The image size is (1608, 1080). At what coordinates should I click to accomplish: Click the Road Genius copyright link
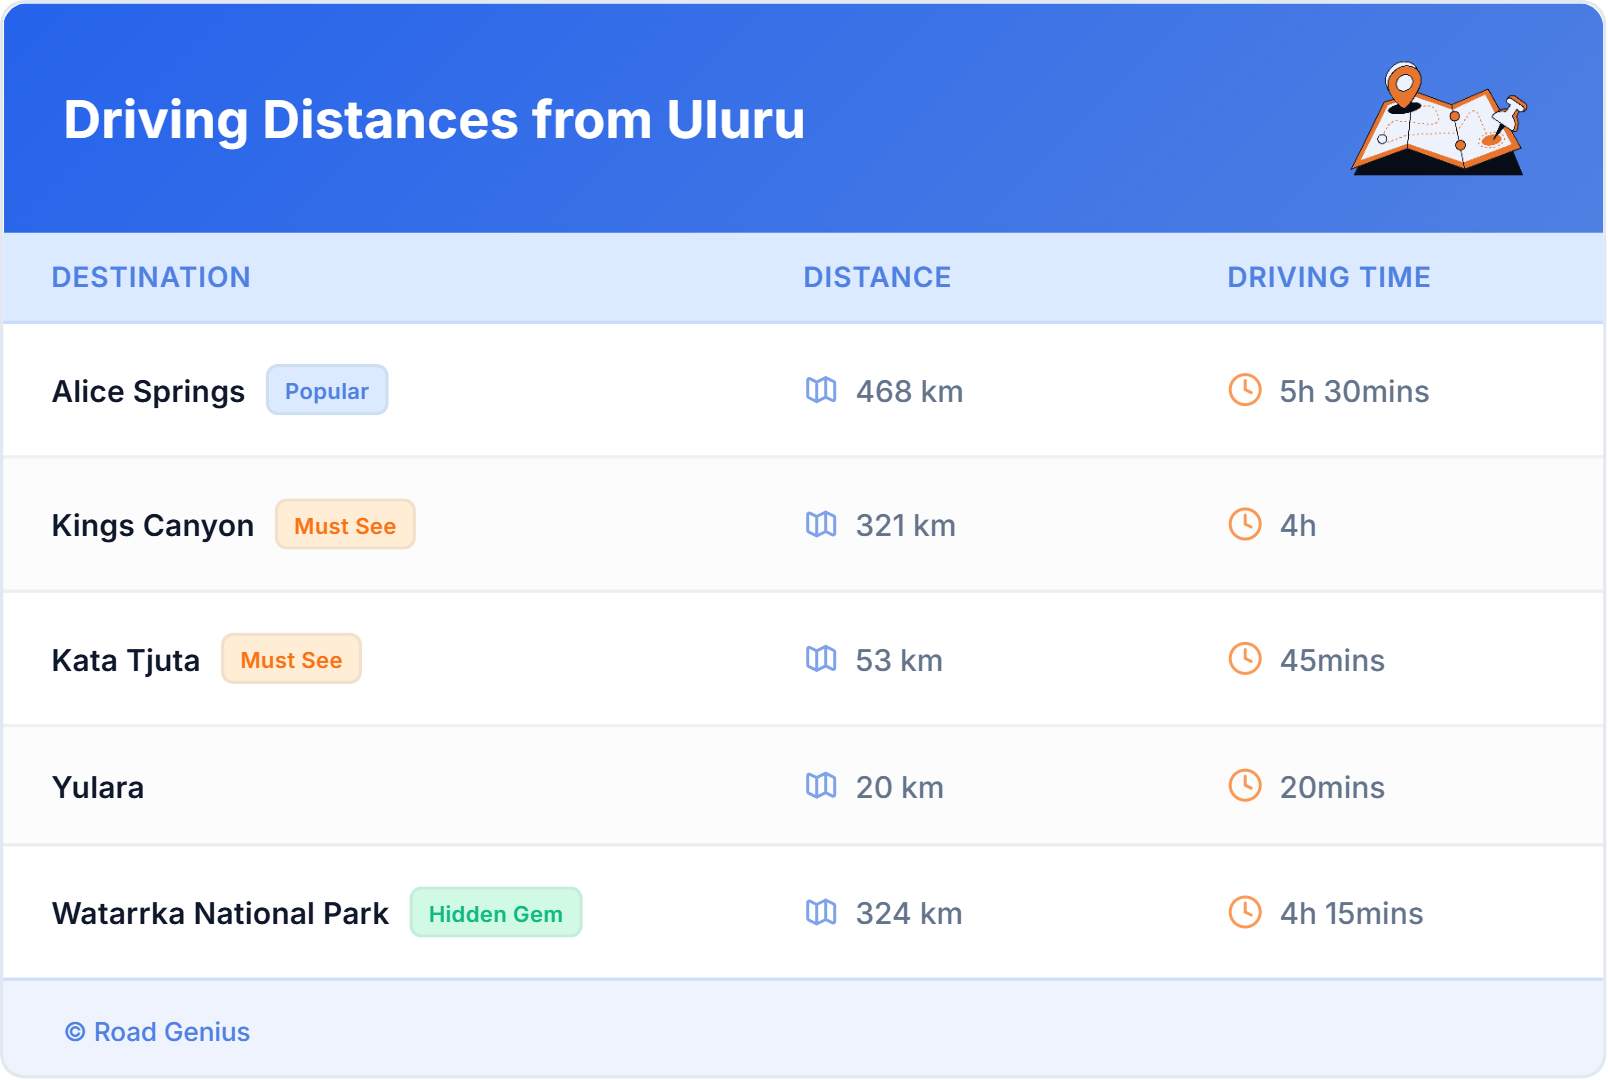coord(157,1032)
